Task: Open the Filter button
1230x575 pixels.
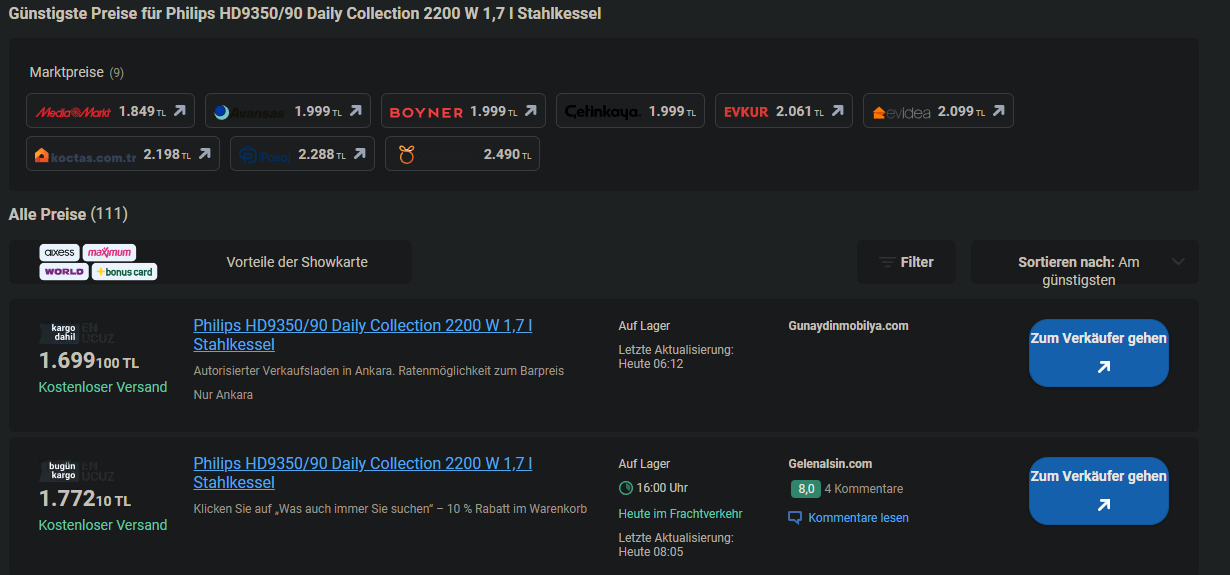Action: (906, 262)
